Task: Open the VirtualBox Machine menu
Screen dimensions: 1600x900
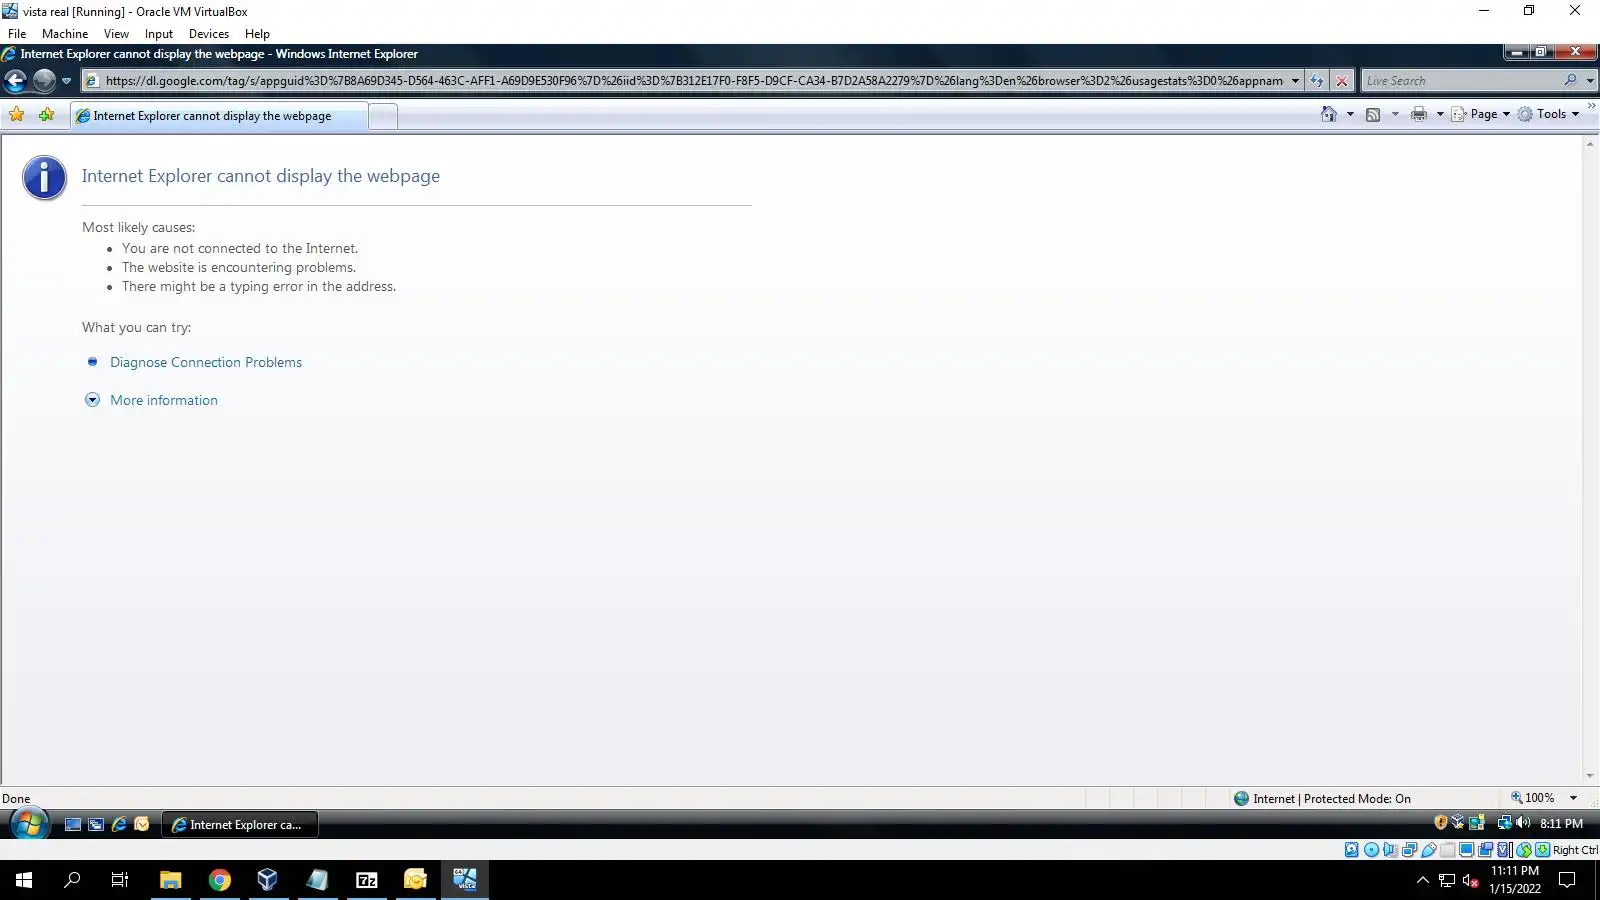Action: click(x=65, y=33)
